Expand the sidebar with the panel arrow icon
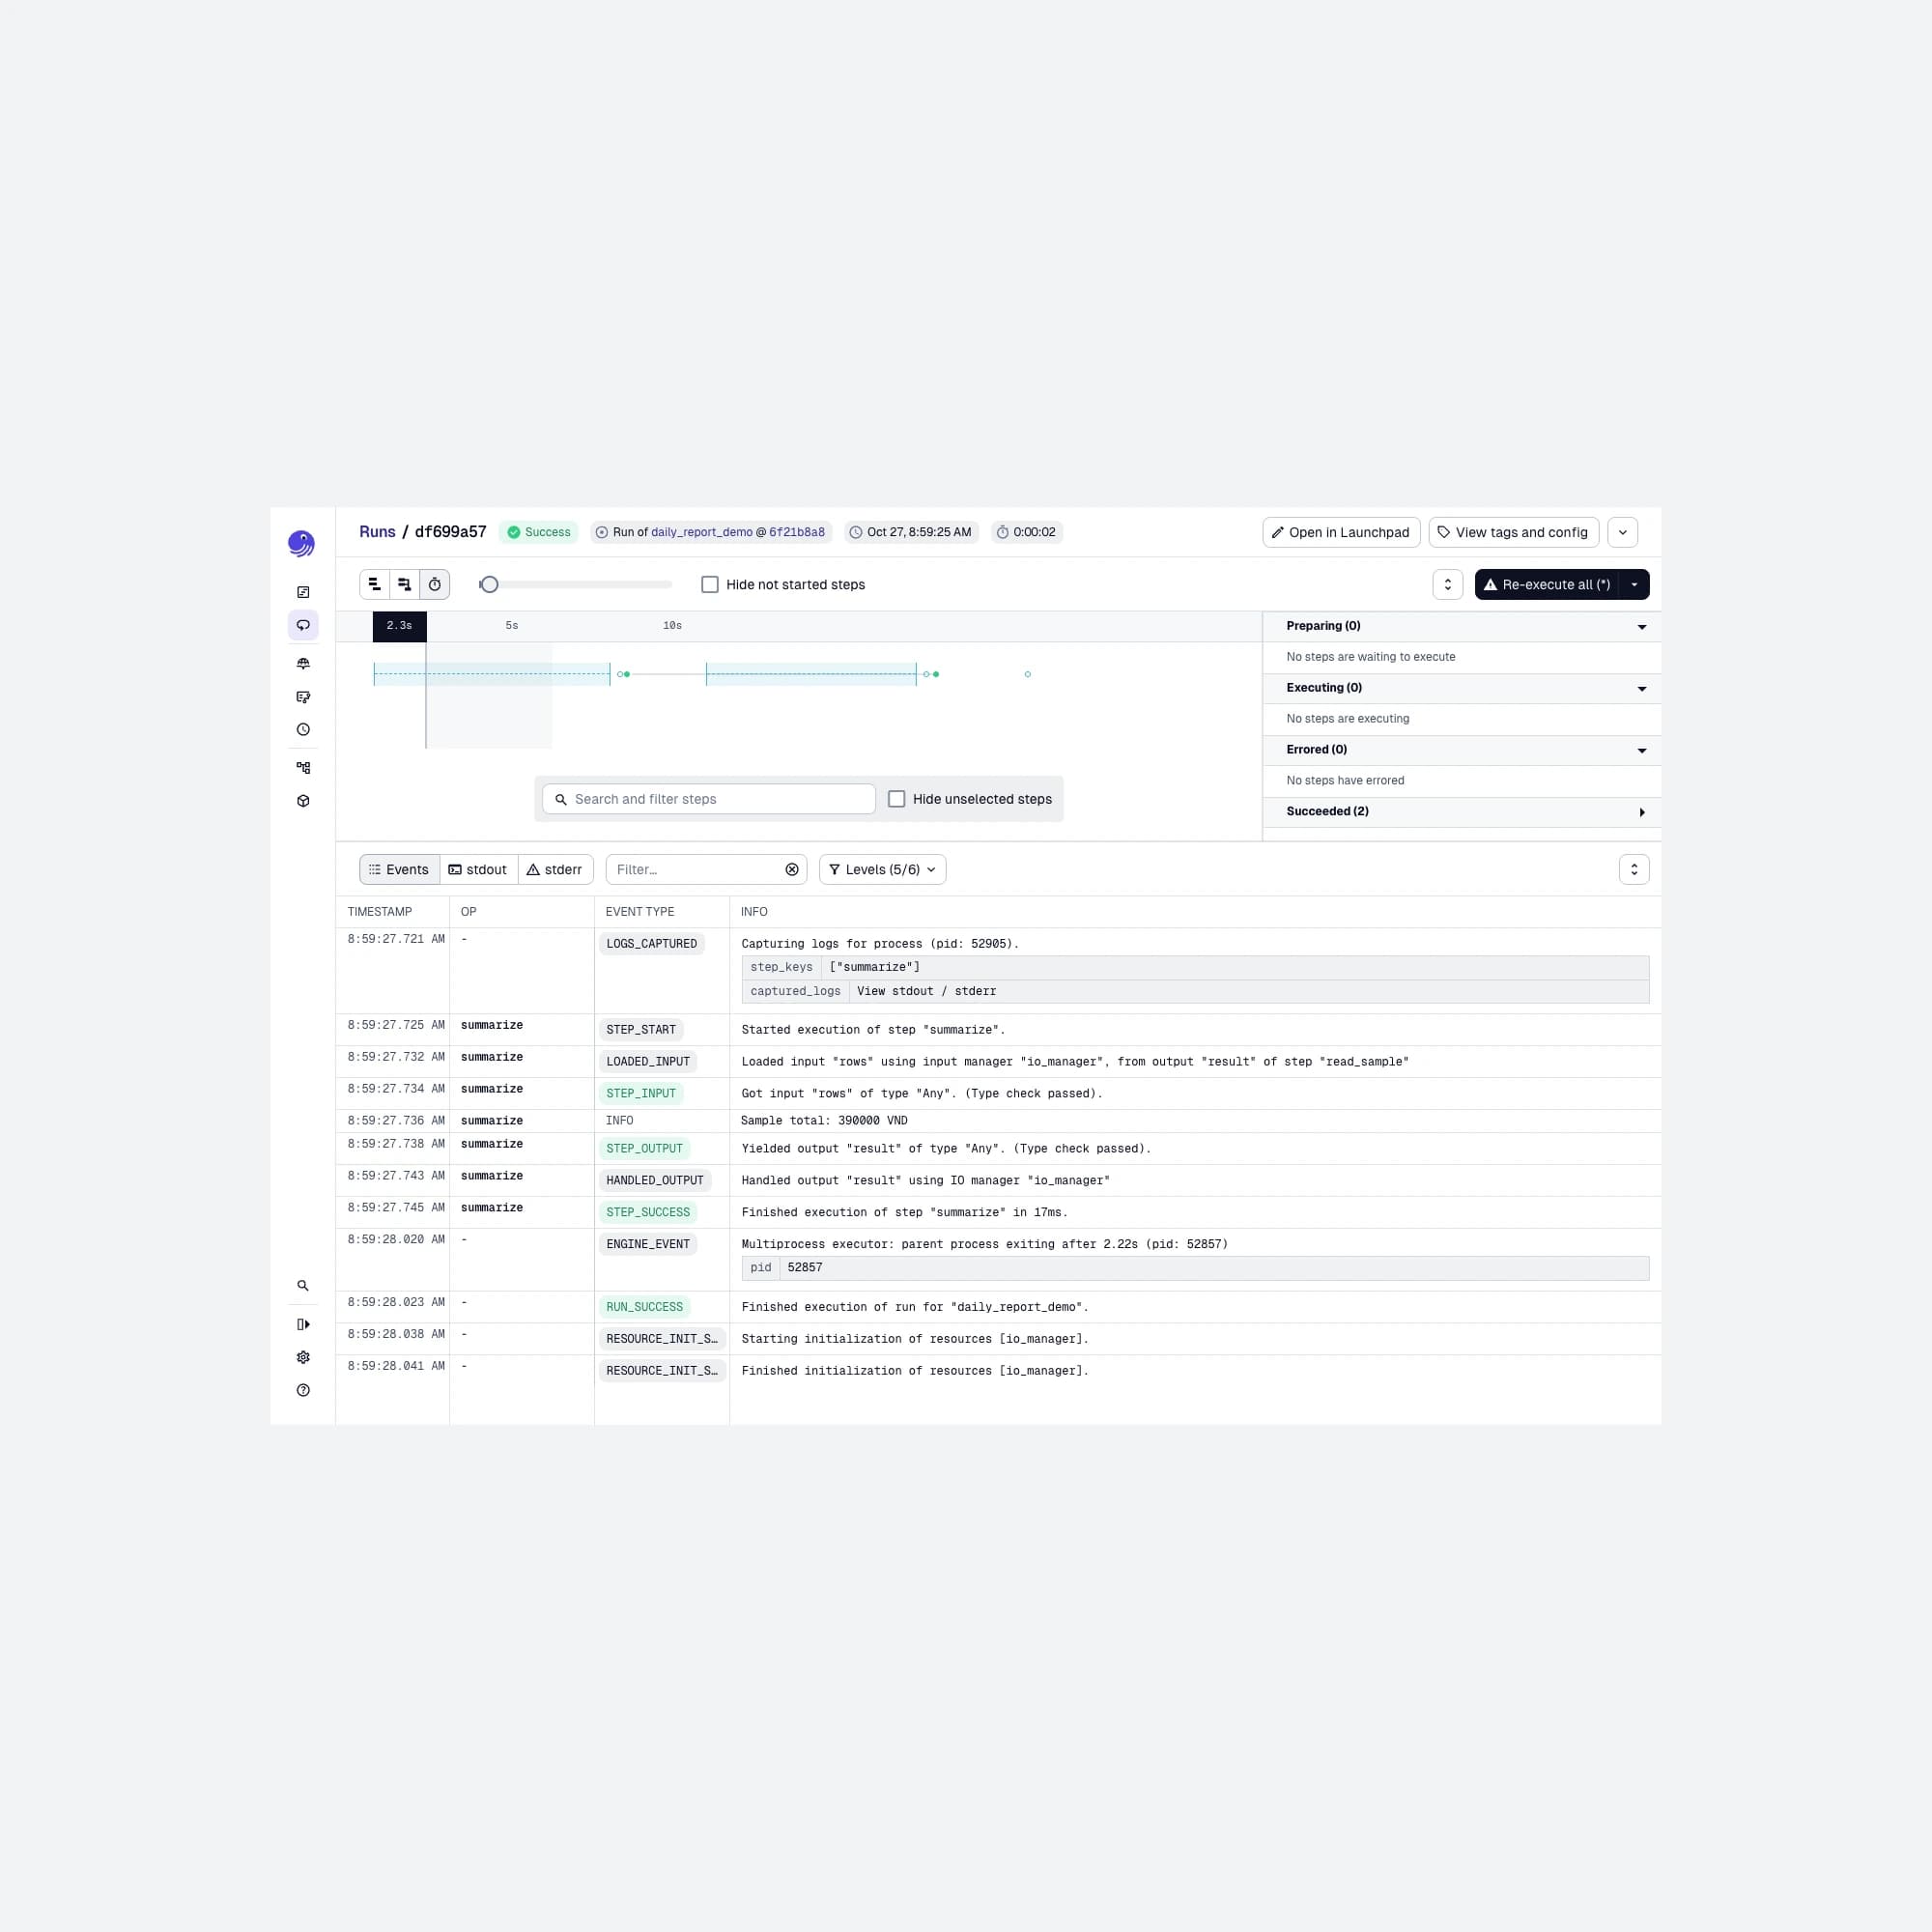 point(303,1324)
